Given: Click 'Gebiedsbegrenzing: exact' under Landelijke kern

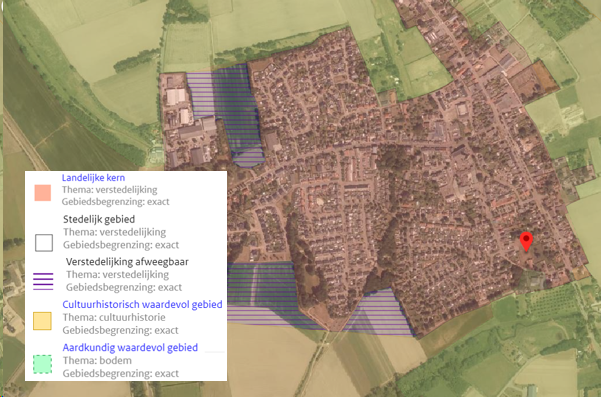Looking at the screenshot, I should coord(115,202).
